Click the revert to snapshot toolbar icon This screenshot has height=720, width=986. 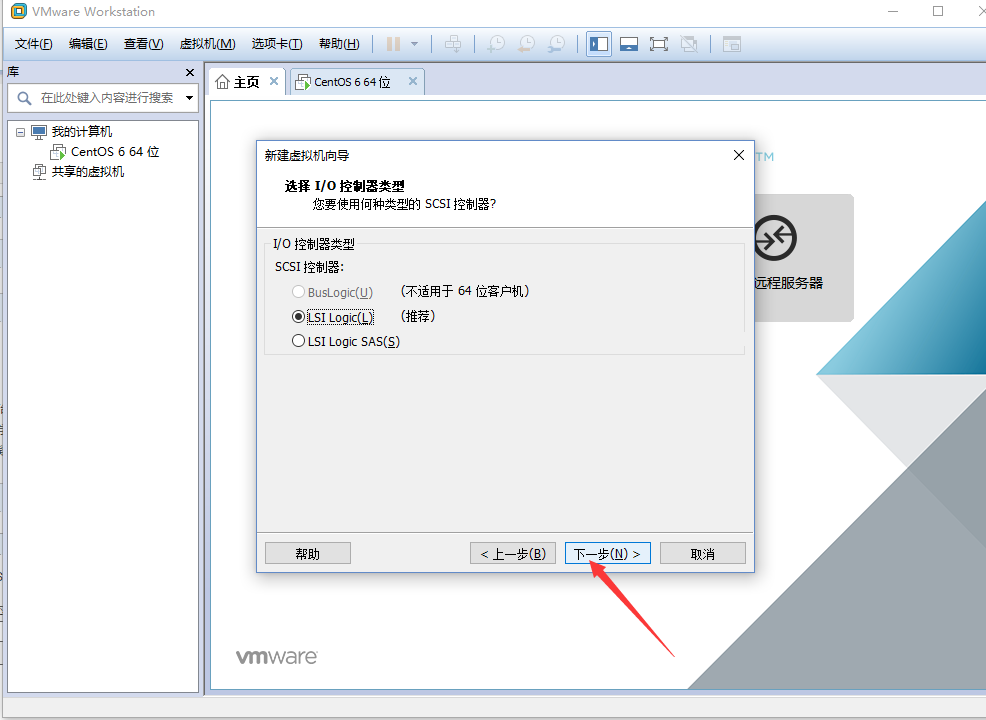pos(526,44)
